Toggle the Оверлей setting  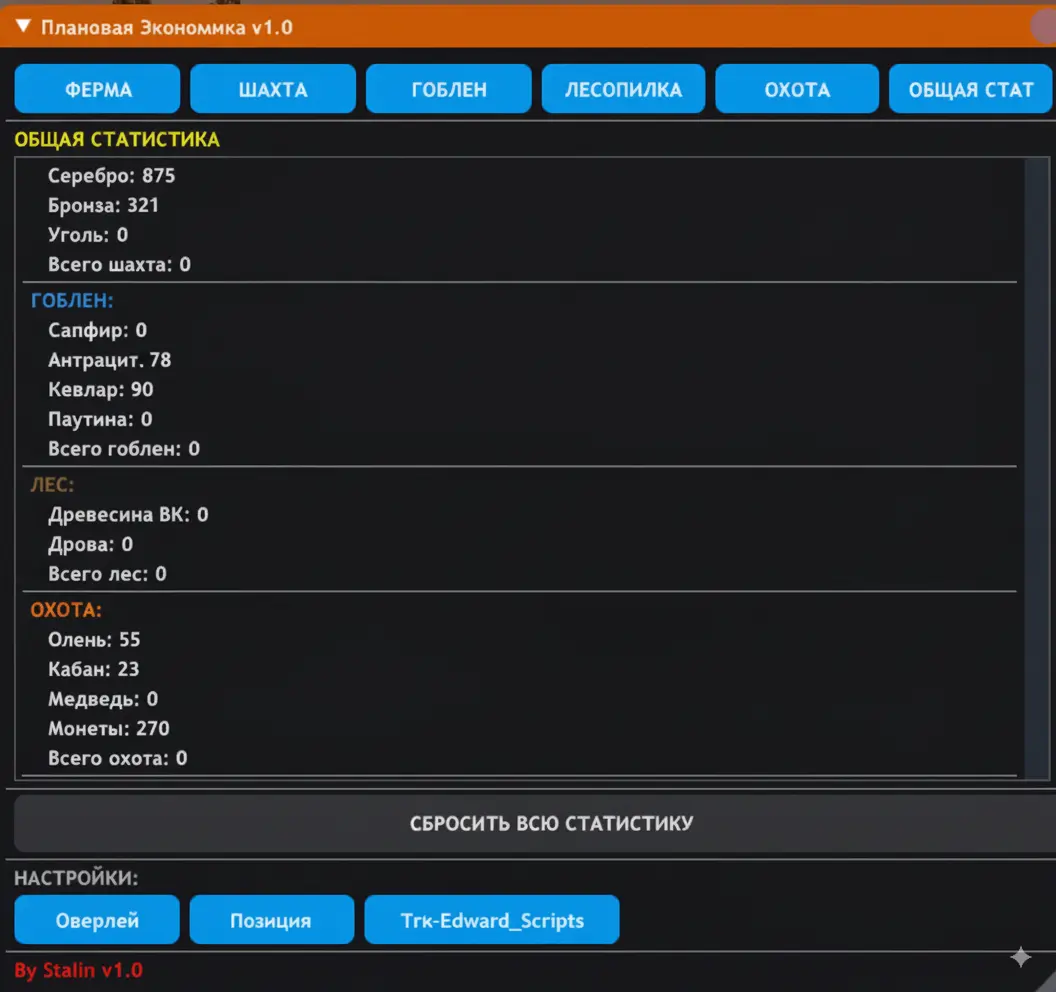(x=97, y=920)
